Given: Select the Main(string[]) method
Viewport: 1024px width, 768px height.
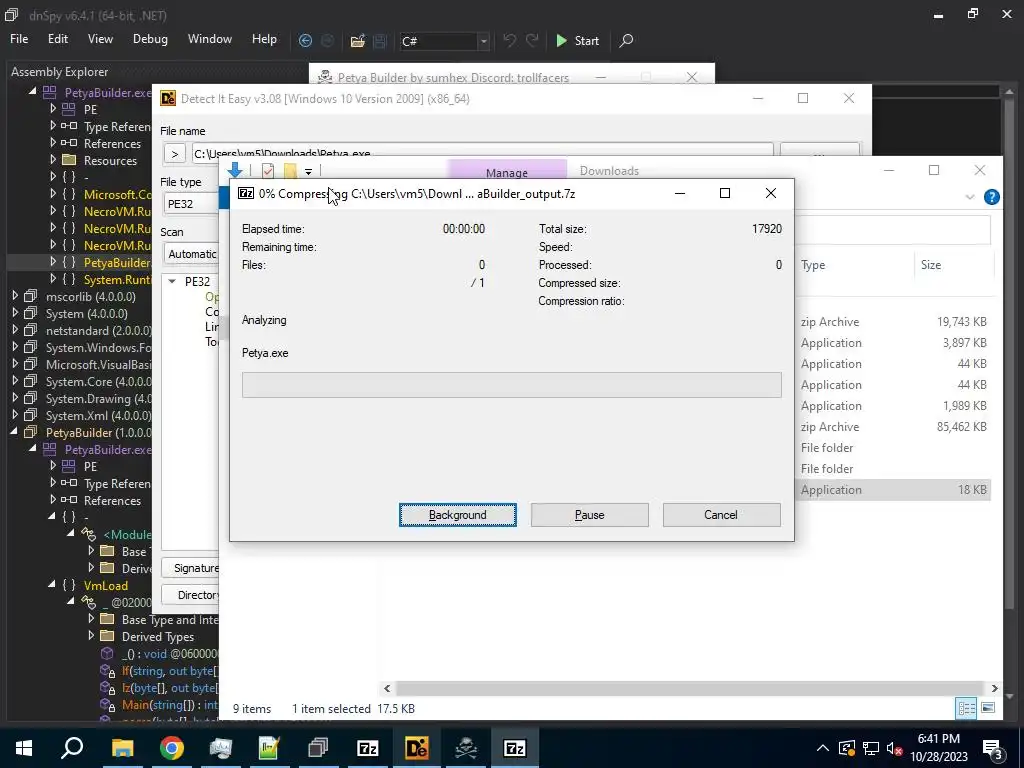Looking at the screenshot, I should pyautogui.click(x=170, y=705).
